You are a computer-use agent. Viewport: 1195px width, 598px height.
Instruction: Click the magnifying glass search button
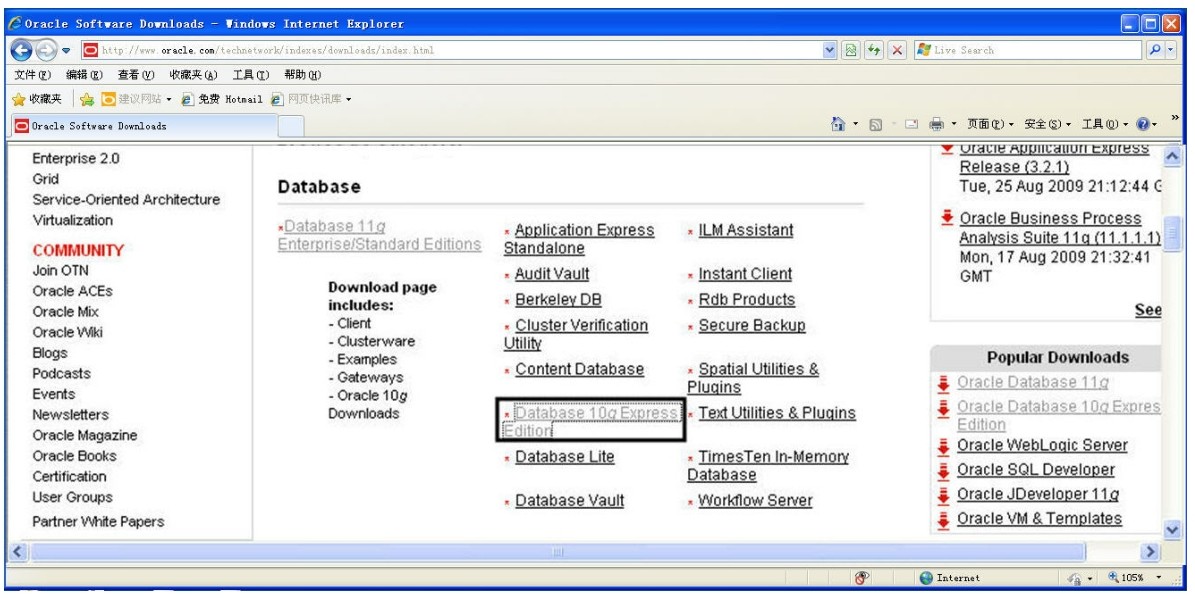pyautogui.click(x=1155, y=50)
